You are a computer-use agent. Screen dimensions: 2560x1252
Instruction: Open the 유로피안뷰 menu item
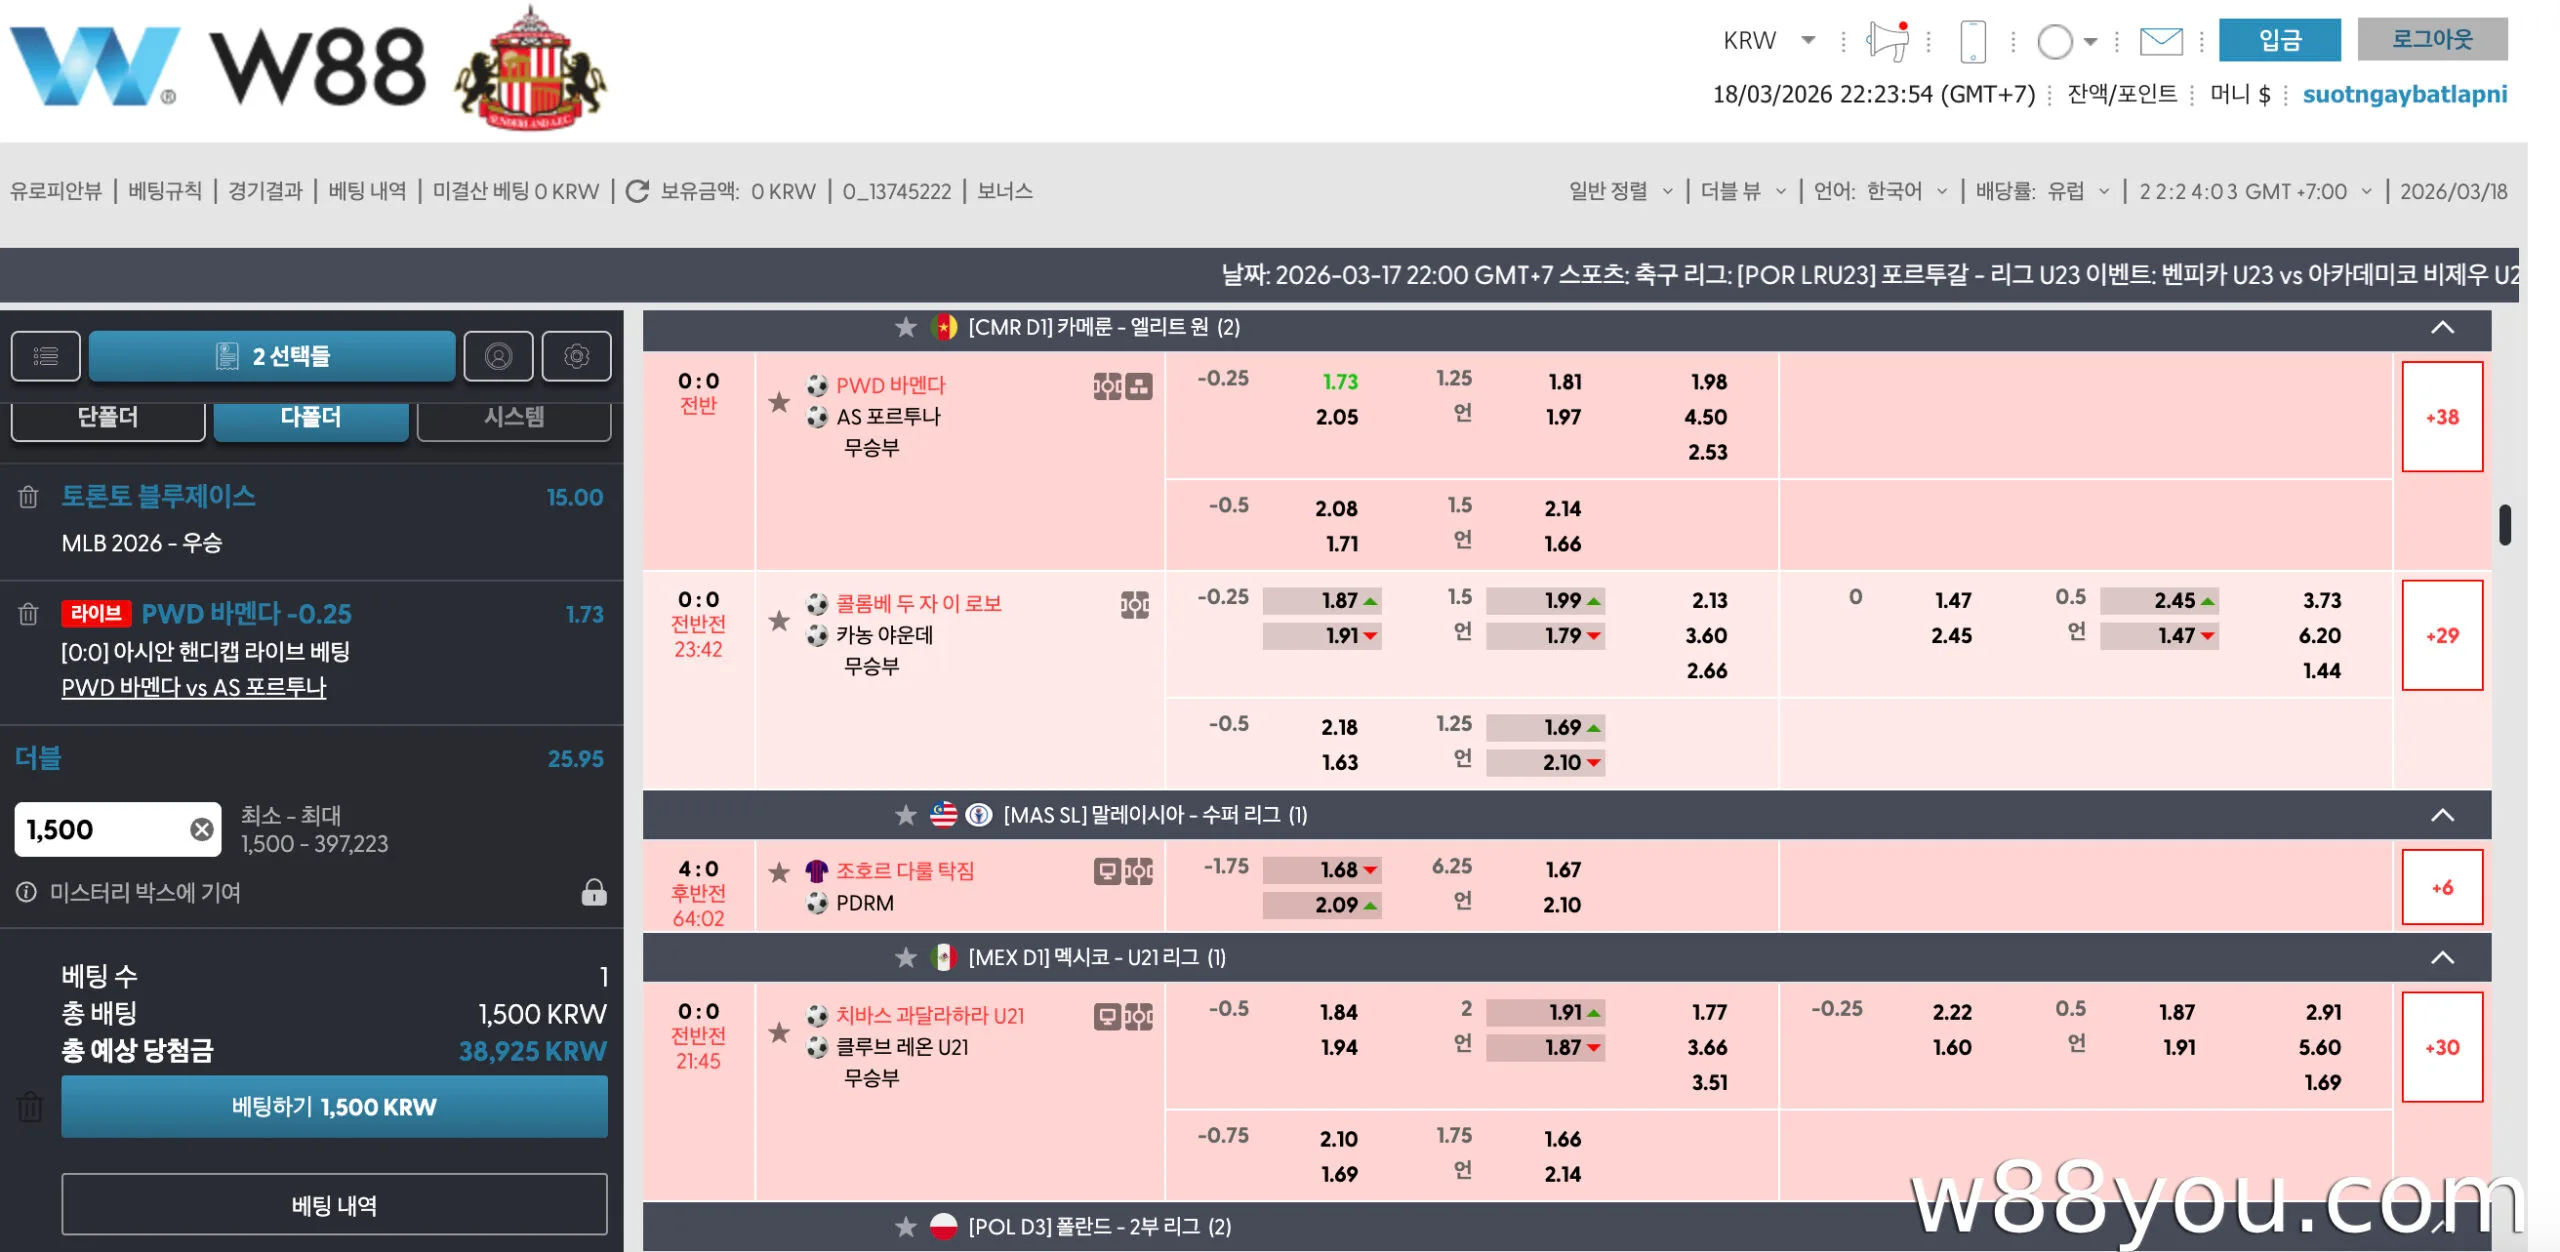pos(56,191)
